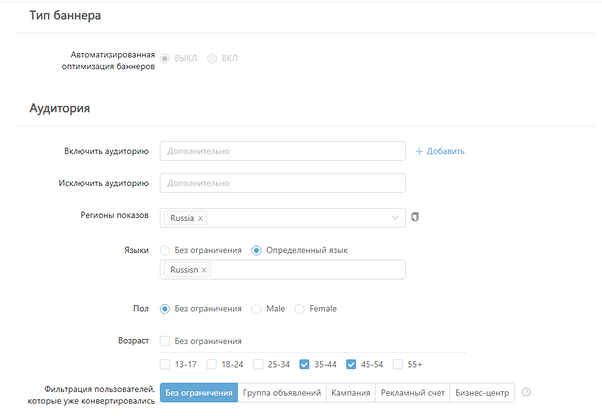Check the 18-24 age group

pyautogui.click(x=212, y=364)
